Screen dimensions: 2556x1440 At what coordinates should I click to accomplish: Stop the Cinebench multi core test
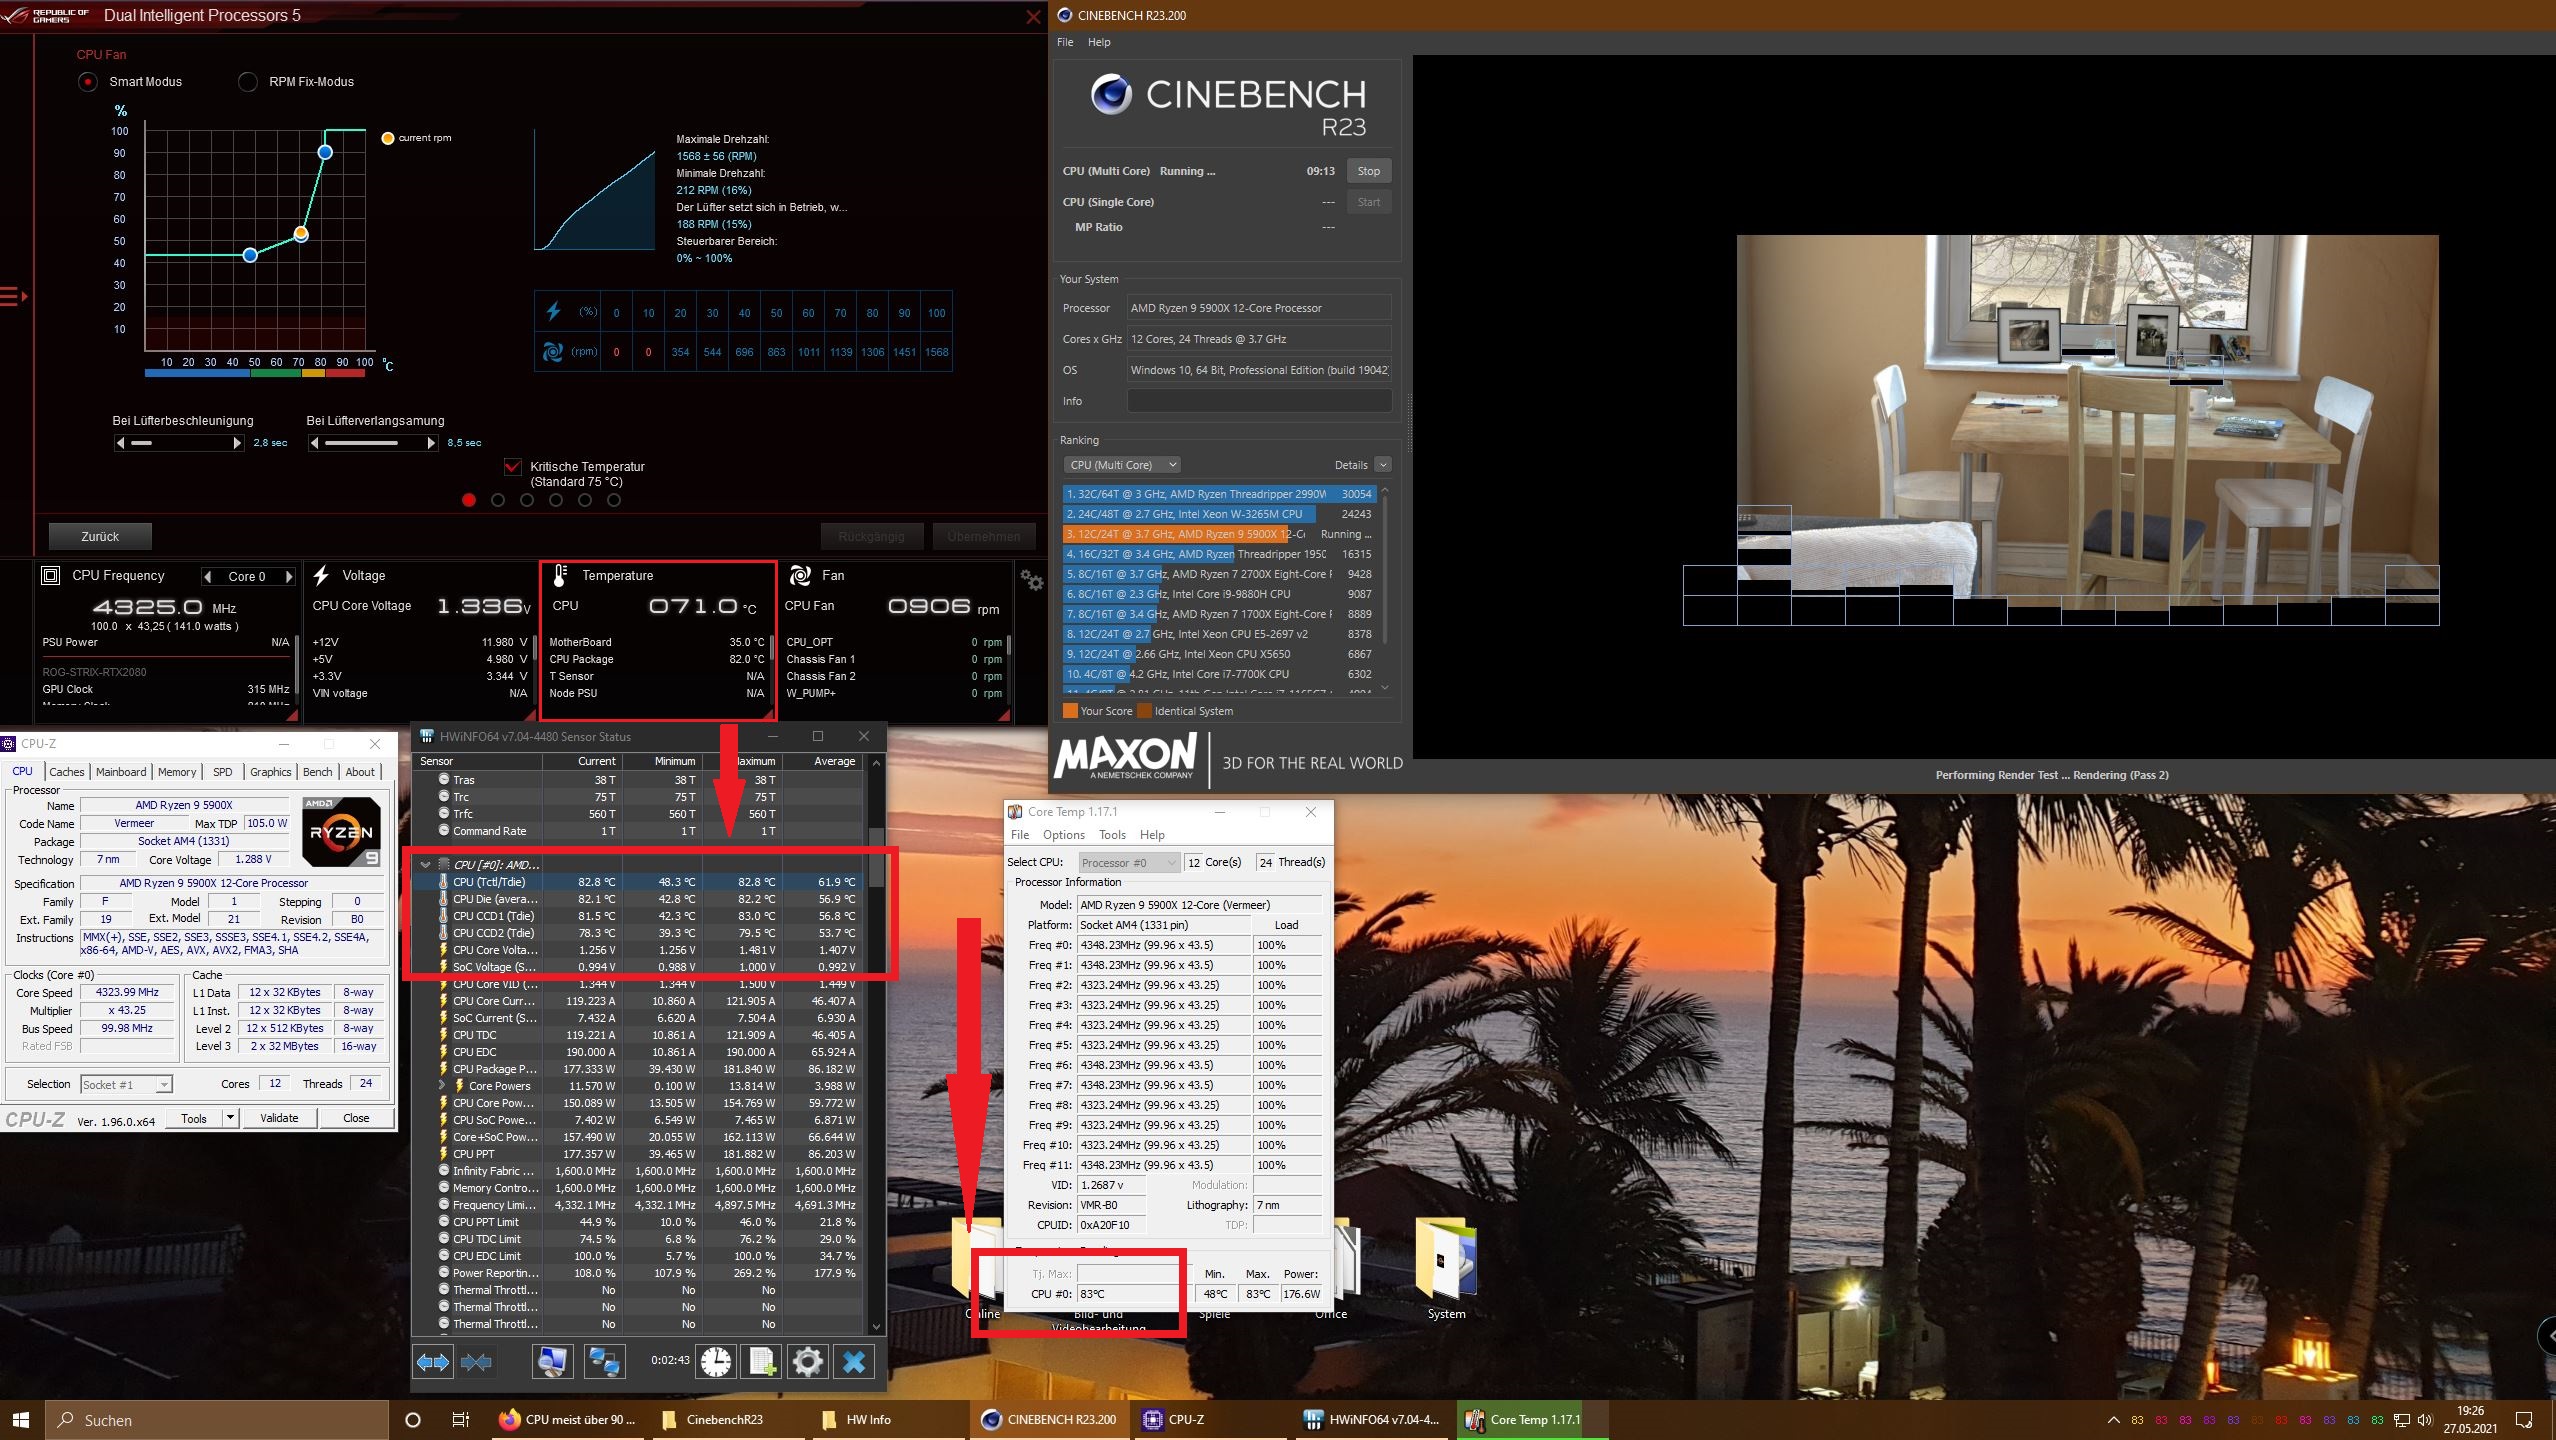click(1368, 171)
